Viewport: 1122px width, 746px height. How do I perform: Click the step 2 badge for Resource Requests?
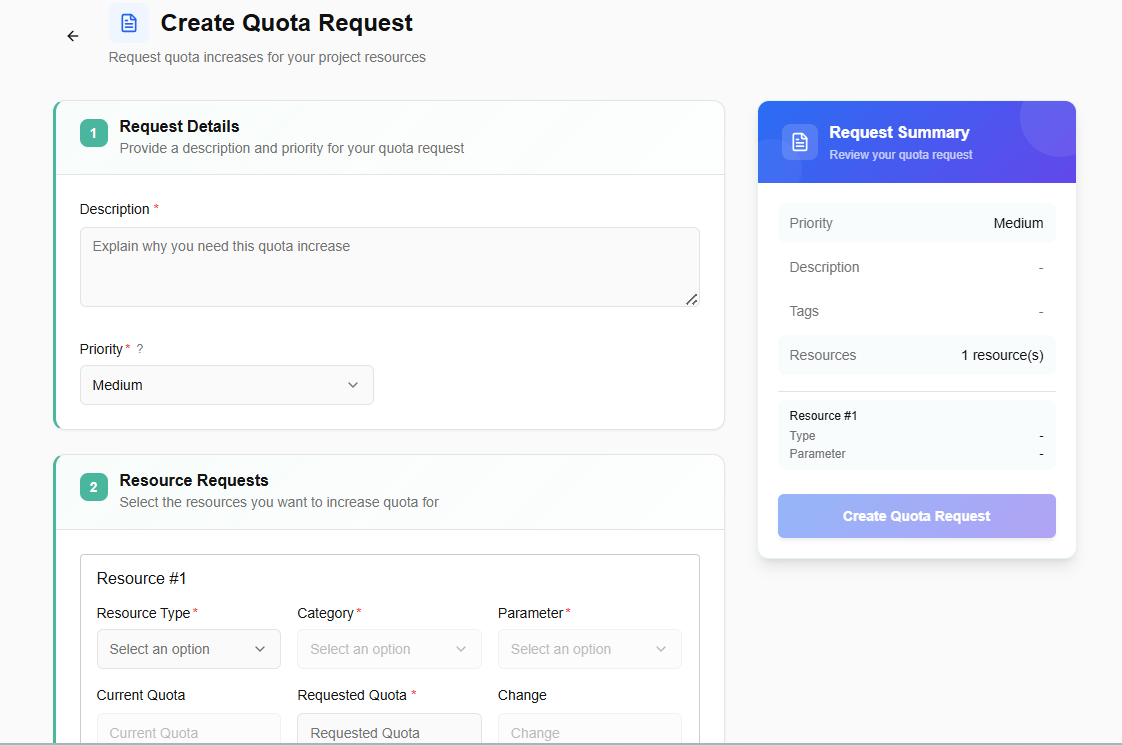point(94,487)
